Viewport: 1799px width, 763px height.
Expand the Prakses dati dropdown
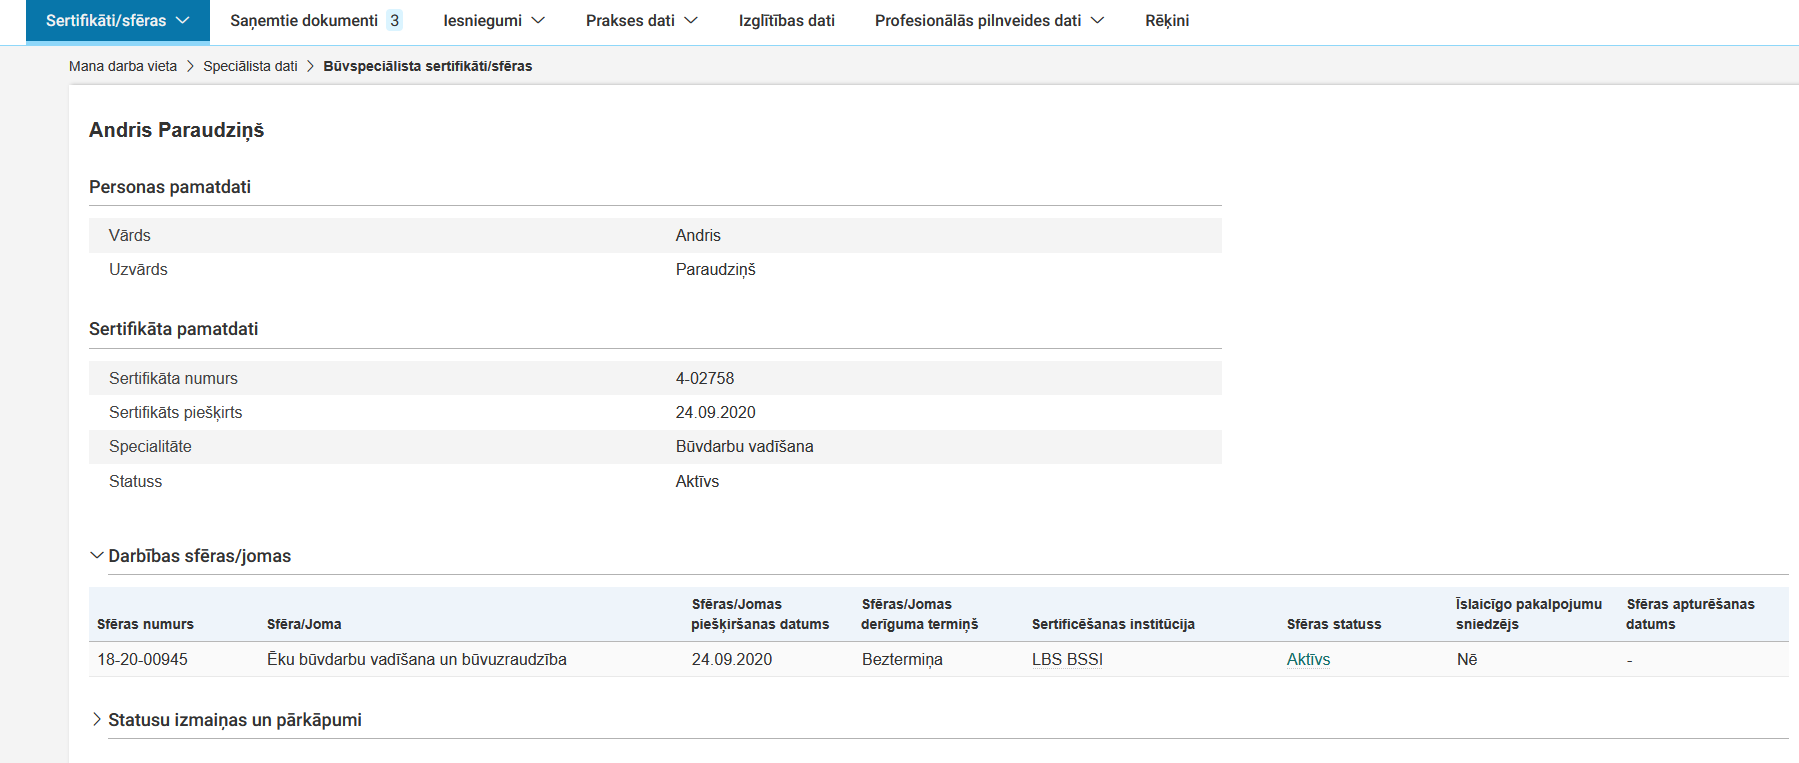(641, 21)
